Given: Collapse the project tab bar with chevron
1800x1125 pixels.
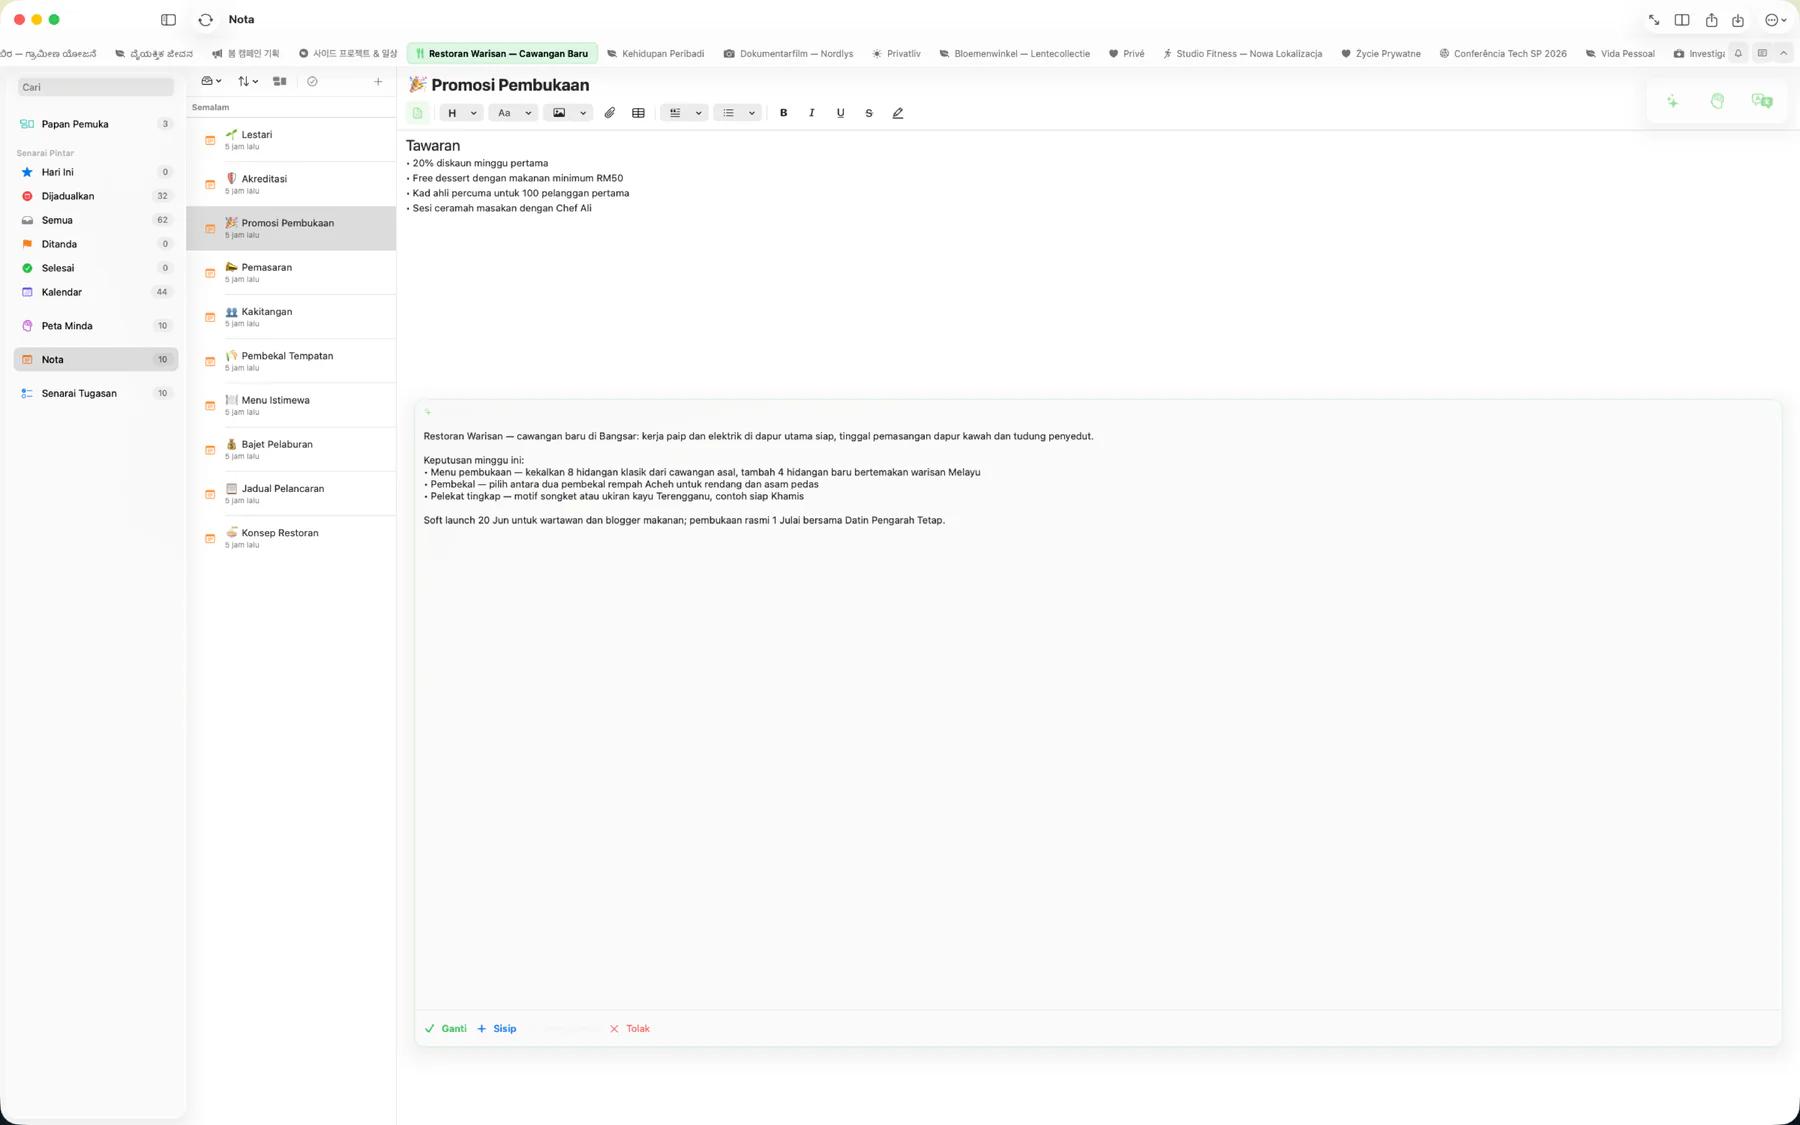Looking at the screenshot, I should click(1783, 54).
